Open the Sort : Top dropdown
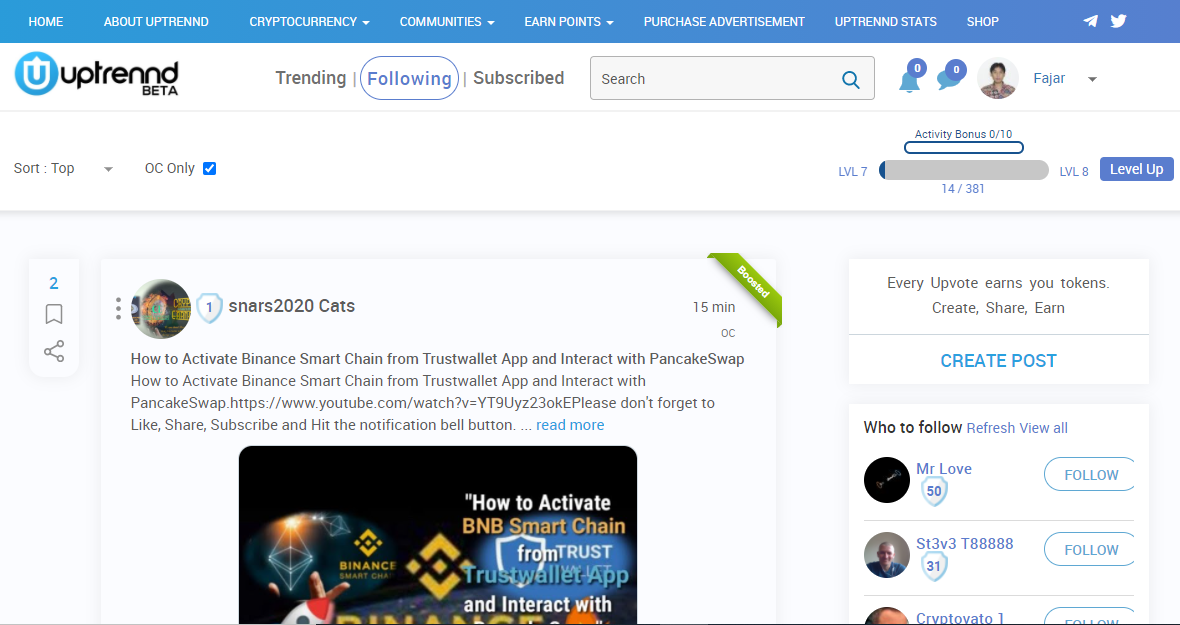Image resolution: width=1180 pixels, height=625 pixels. tap(63, 168)
